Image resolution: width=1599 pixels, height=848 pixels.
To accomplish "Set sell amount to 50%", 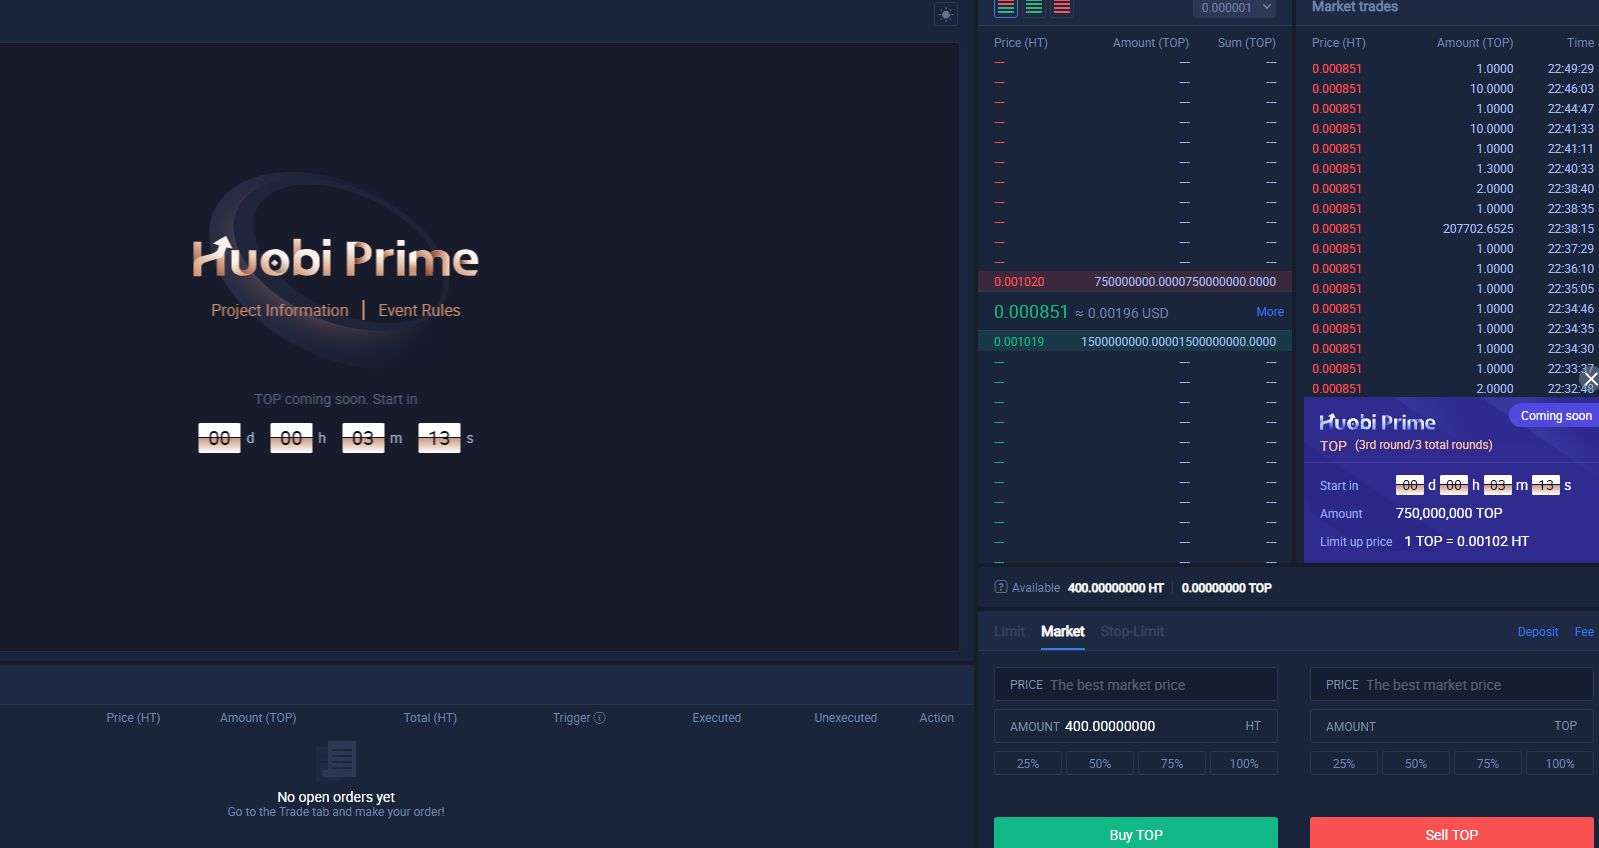I will click(x=1416, y=763).
